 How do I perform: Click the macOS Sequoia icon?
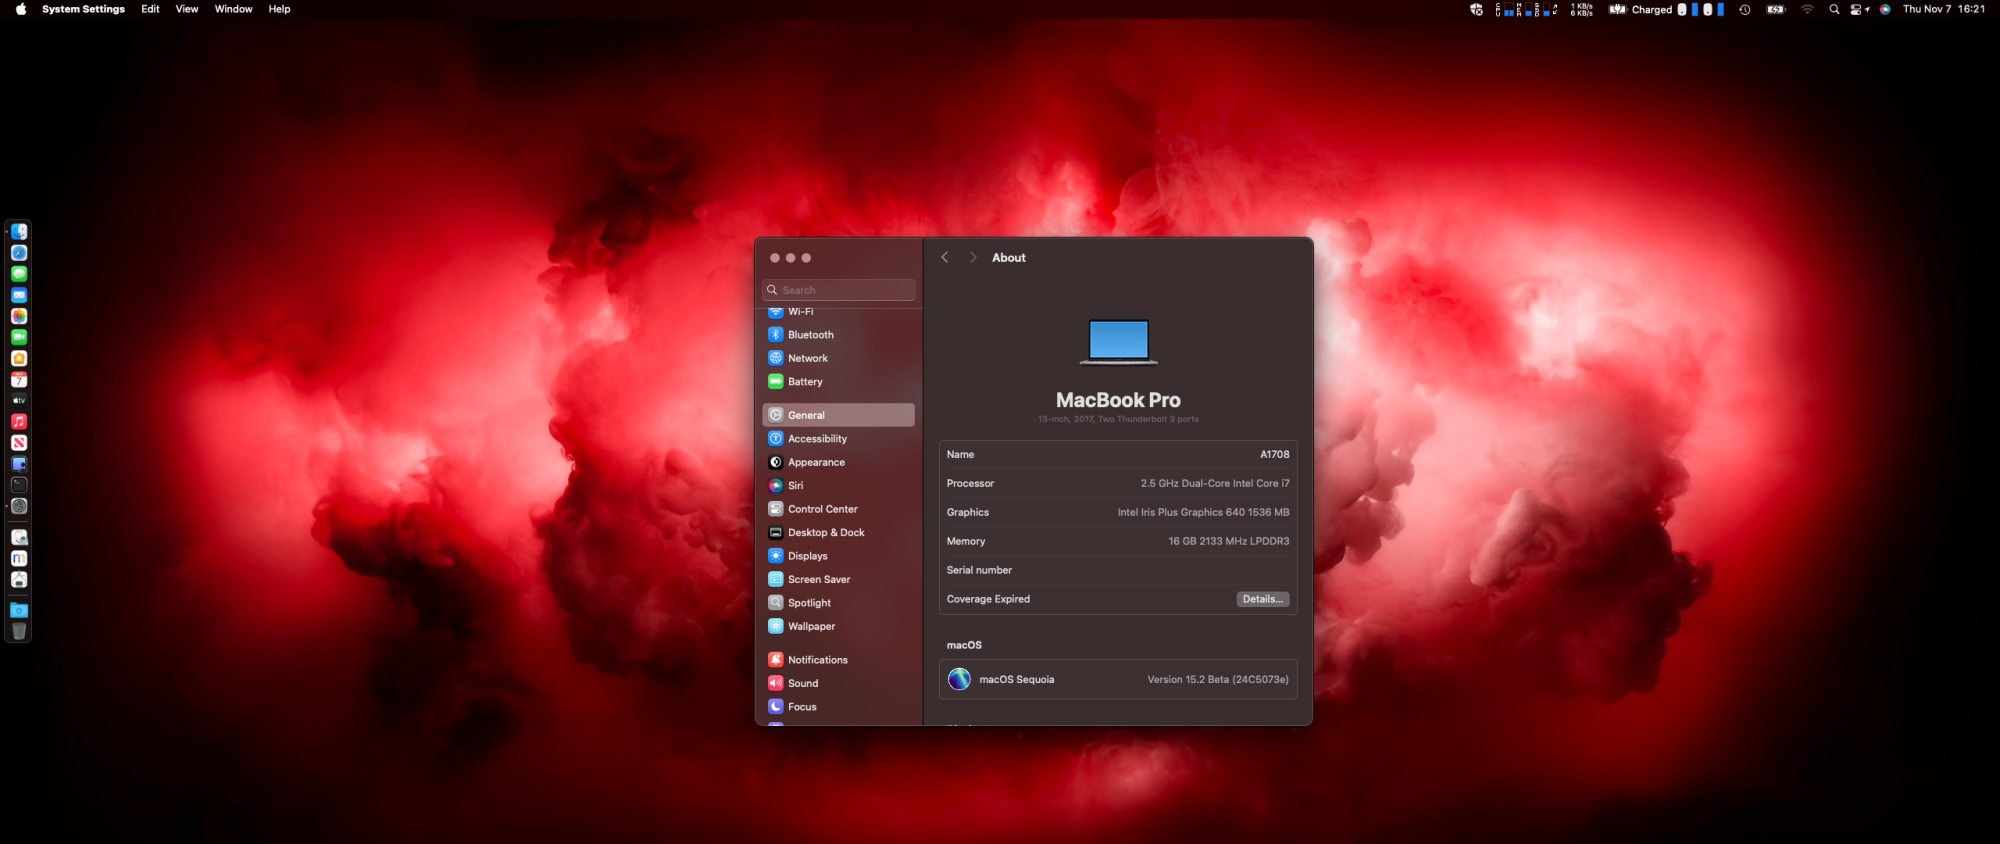tap(959, 679)
